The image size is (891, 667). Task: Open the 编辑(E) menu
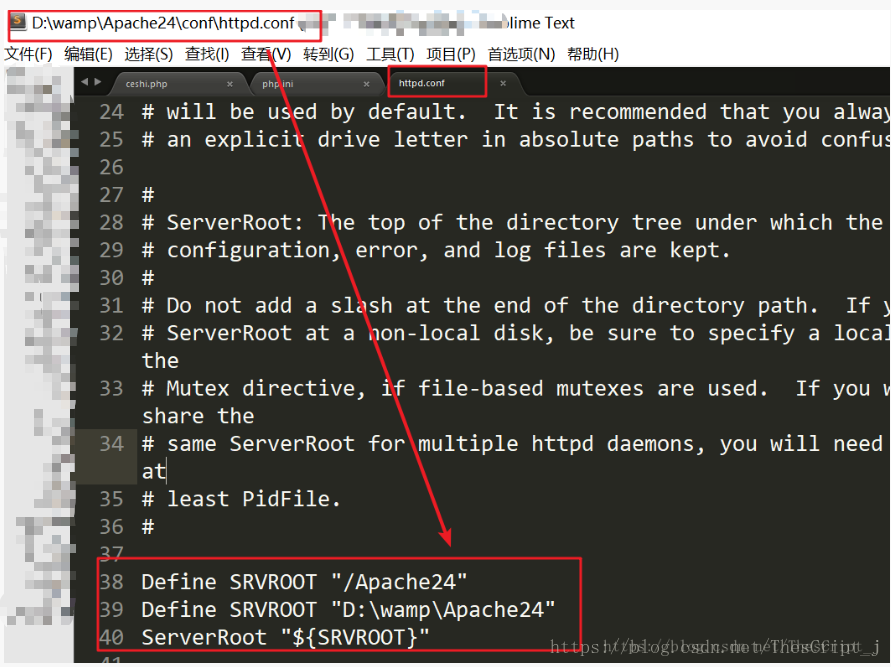pyautogui.click(x=88, y=55)
